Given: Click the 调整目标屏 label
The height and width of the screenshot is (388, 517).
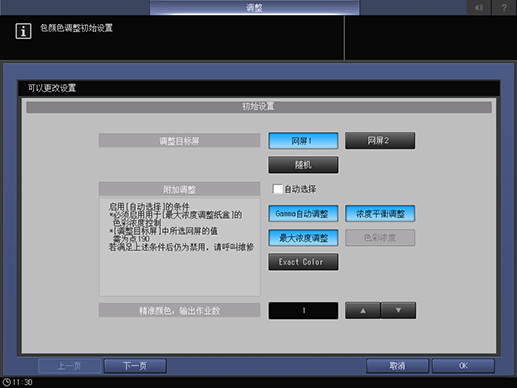Looking at the screenshot, I should [x=179, y=141].
